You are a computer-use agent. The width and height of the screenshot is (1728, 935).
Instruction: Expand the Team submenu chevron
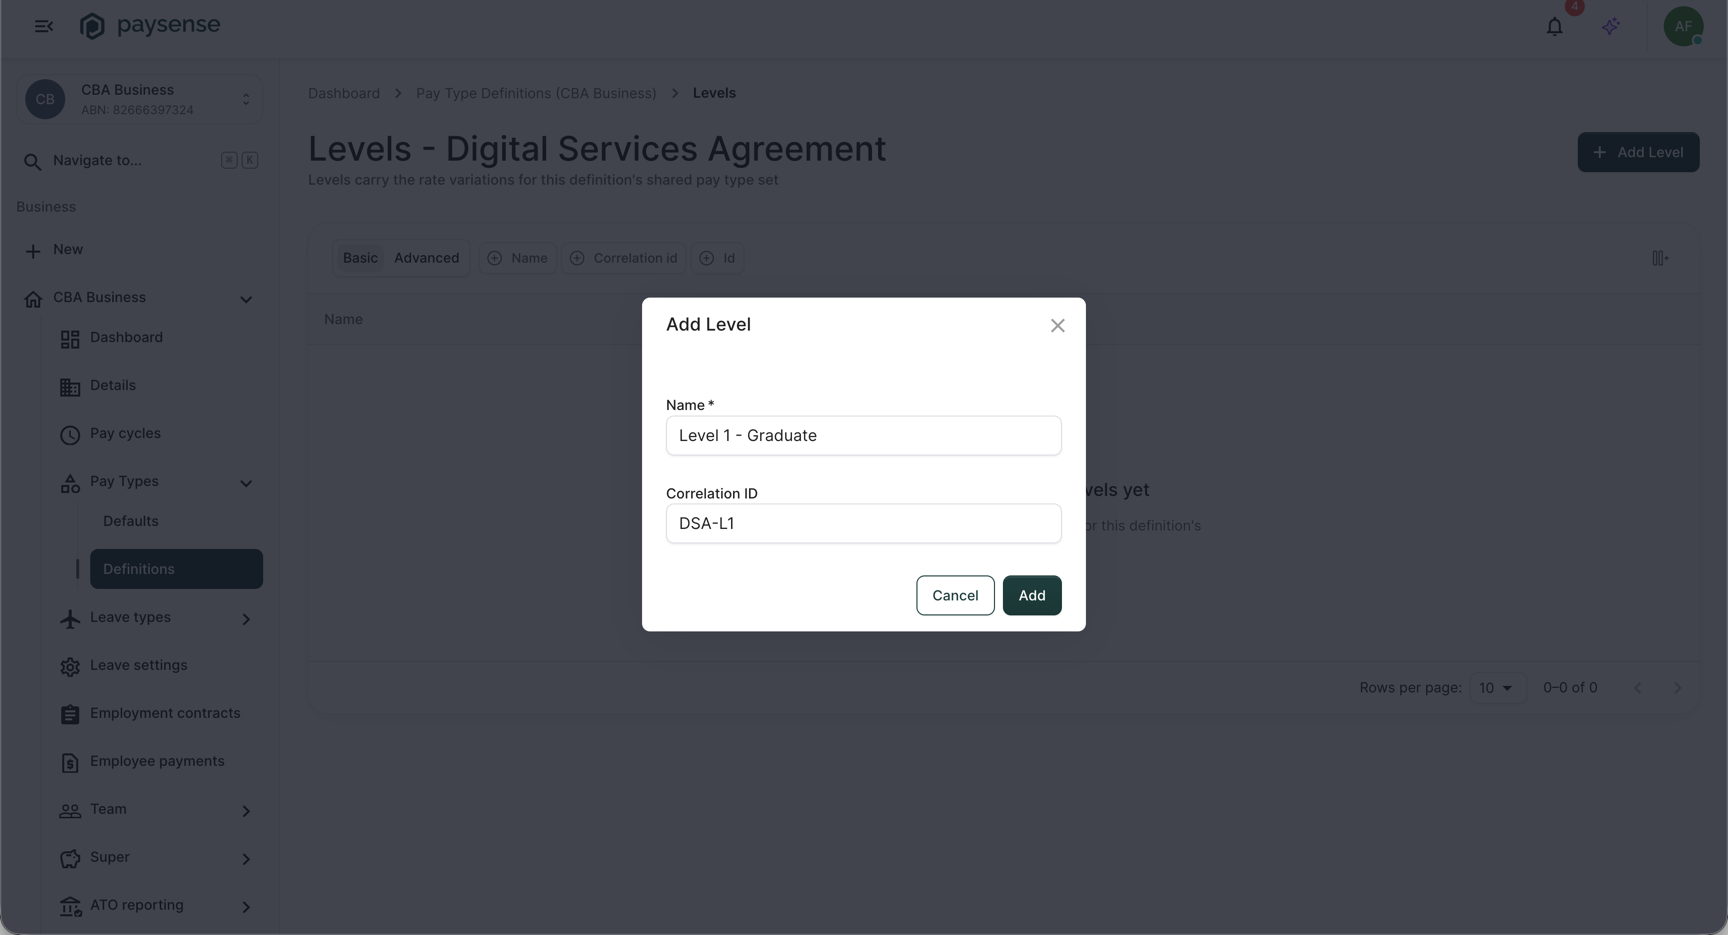coord(246,811)
